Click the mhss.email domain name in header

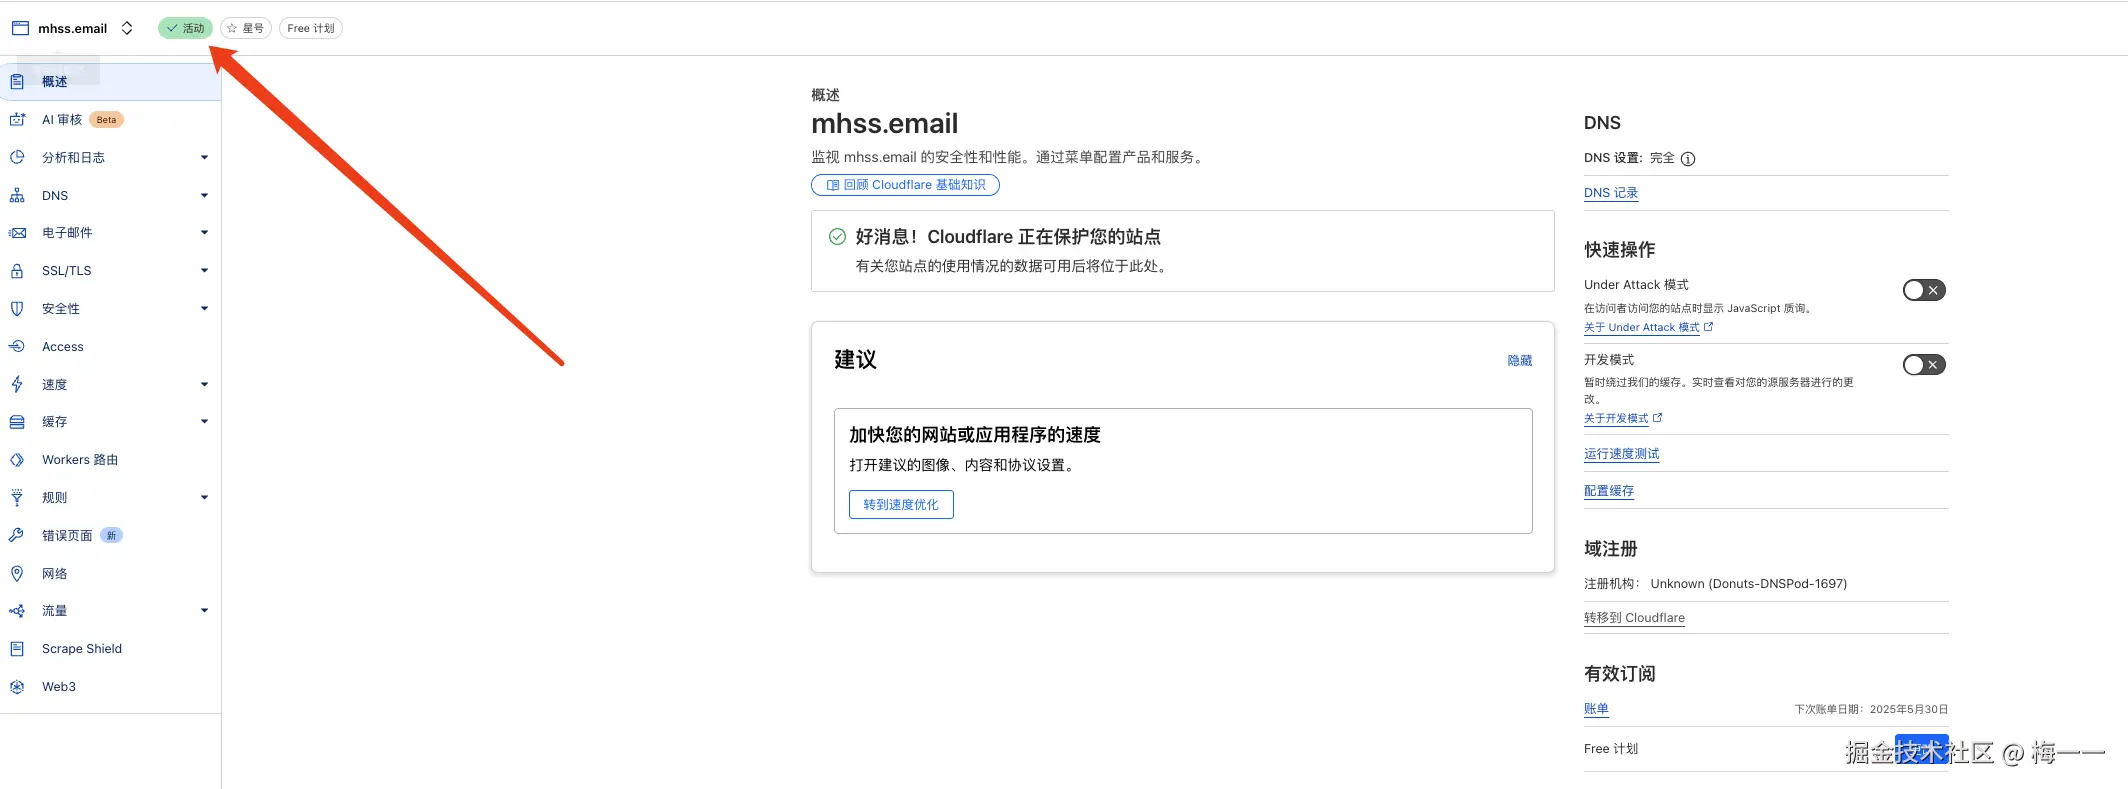pyautogui.click(x=73, y=29)
